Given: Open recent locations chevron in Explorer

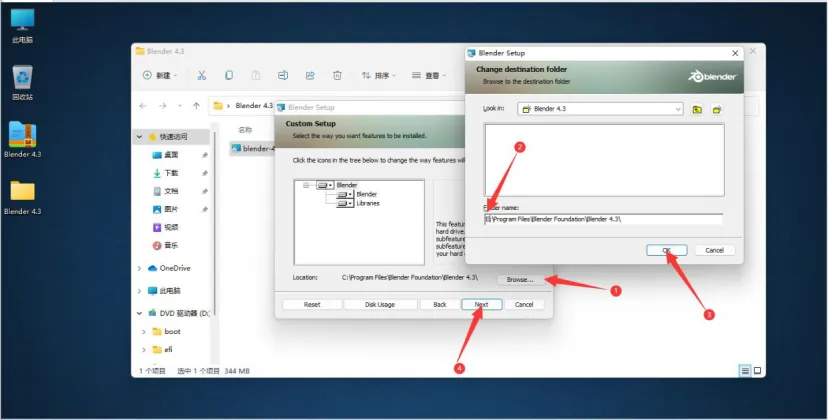Looking at the screenshot, I should tap(180, 106).
